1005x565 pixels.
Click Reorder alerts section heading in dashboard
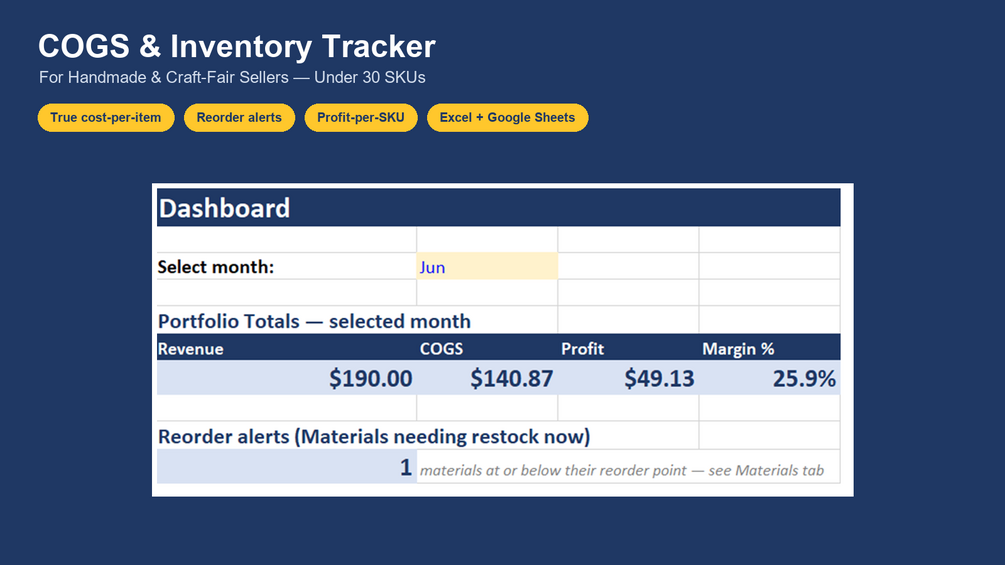point(374,436)
